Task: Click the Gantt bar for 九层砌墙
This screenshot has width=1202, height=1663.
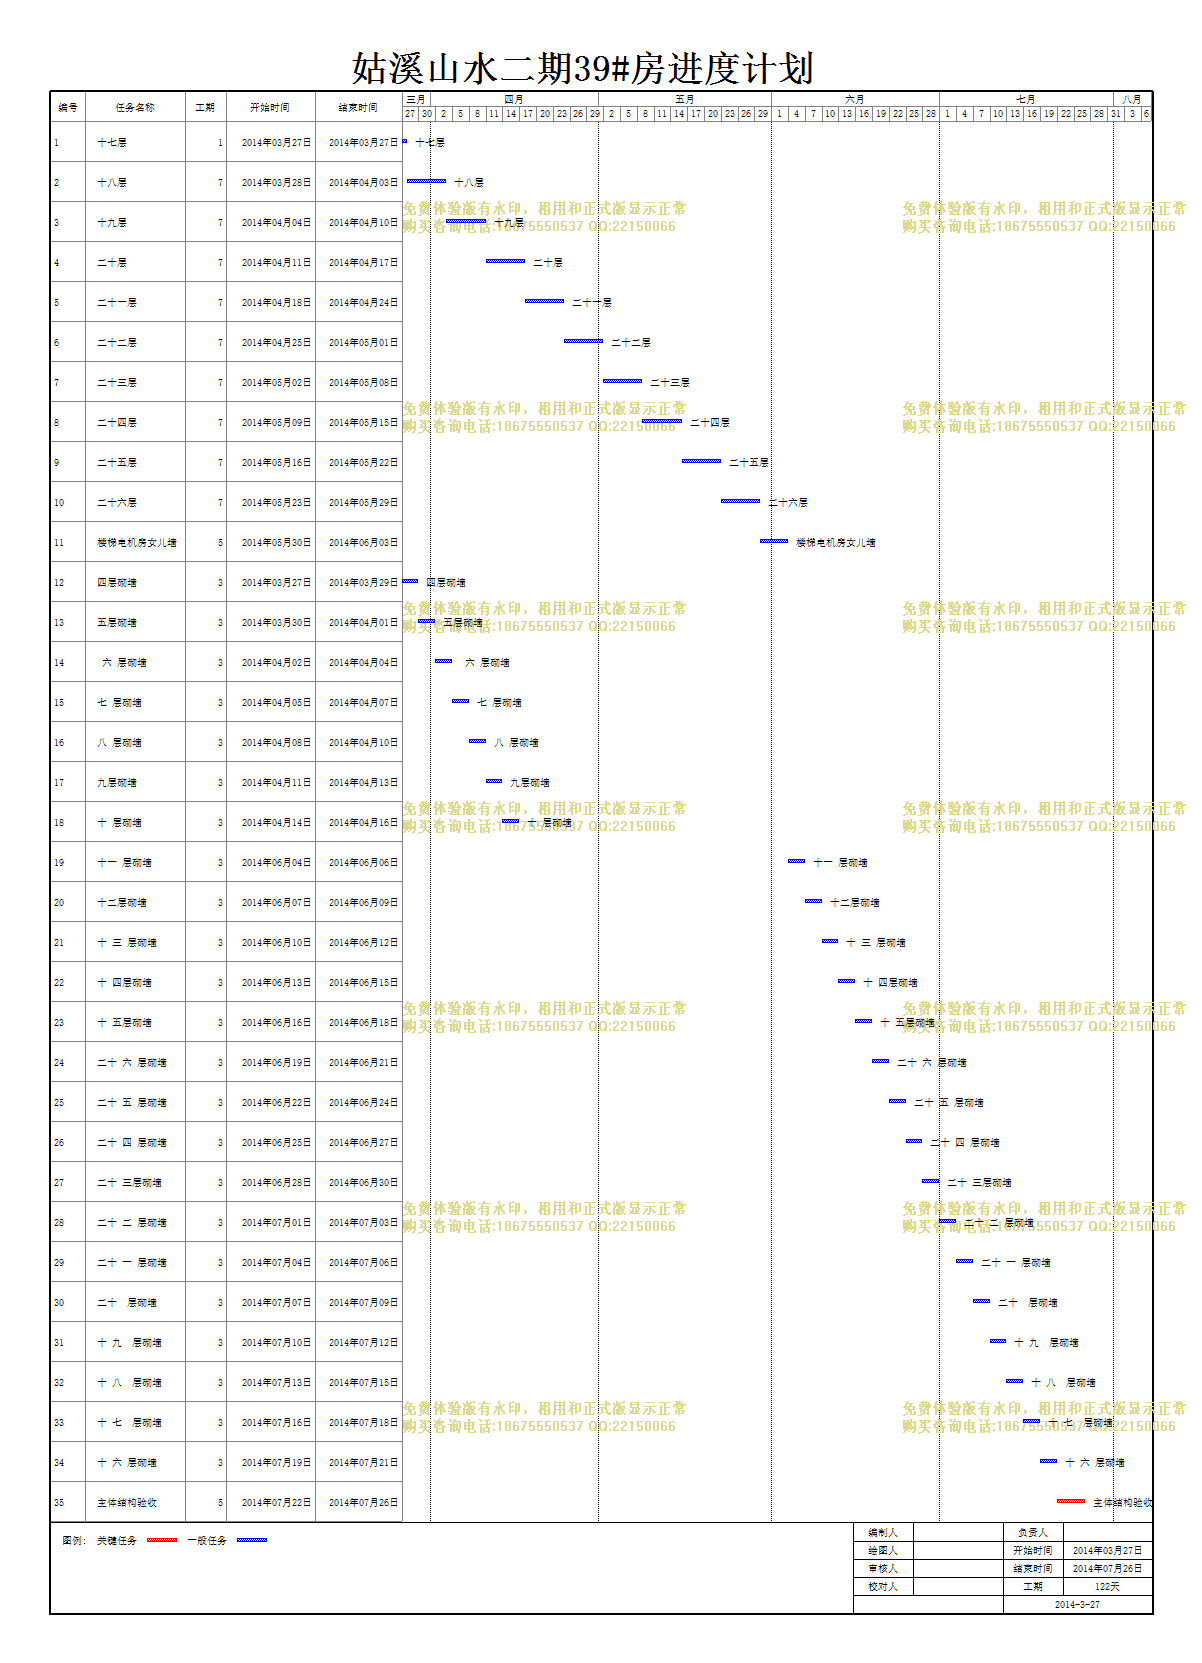Action: coord(494,781)
